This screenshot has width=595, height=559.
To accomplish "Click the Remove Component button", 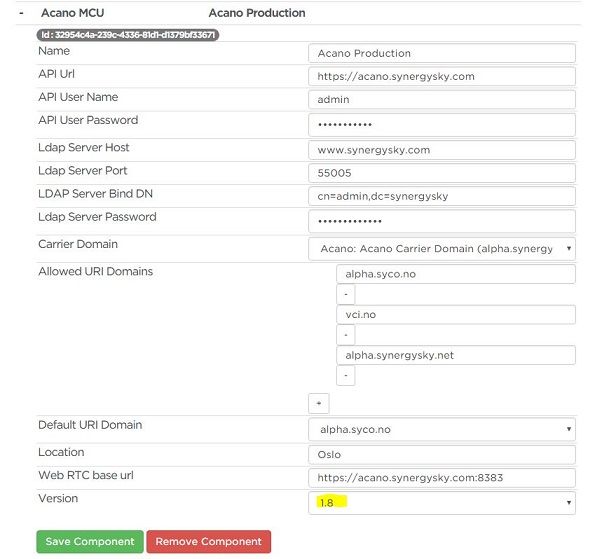I will pos(209,542).
